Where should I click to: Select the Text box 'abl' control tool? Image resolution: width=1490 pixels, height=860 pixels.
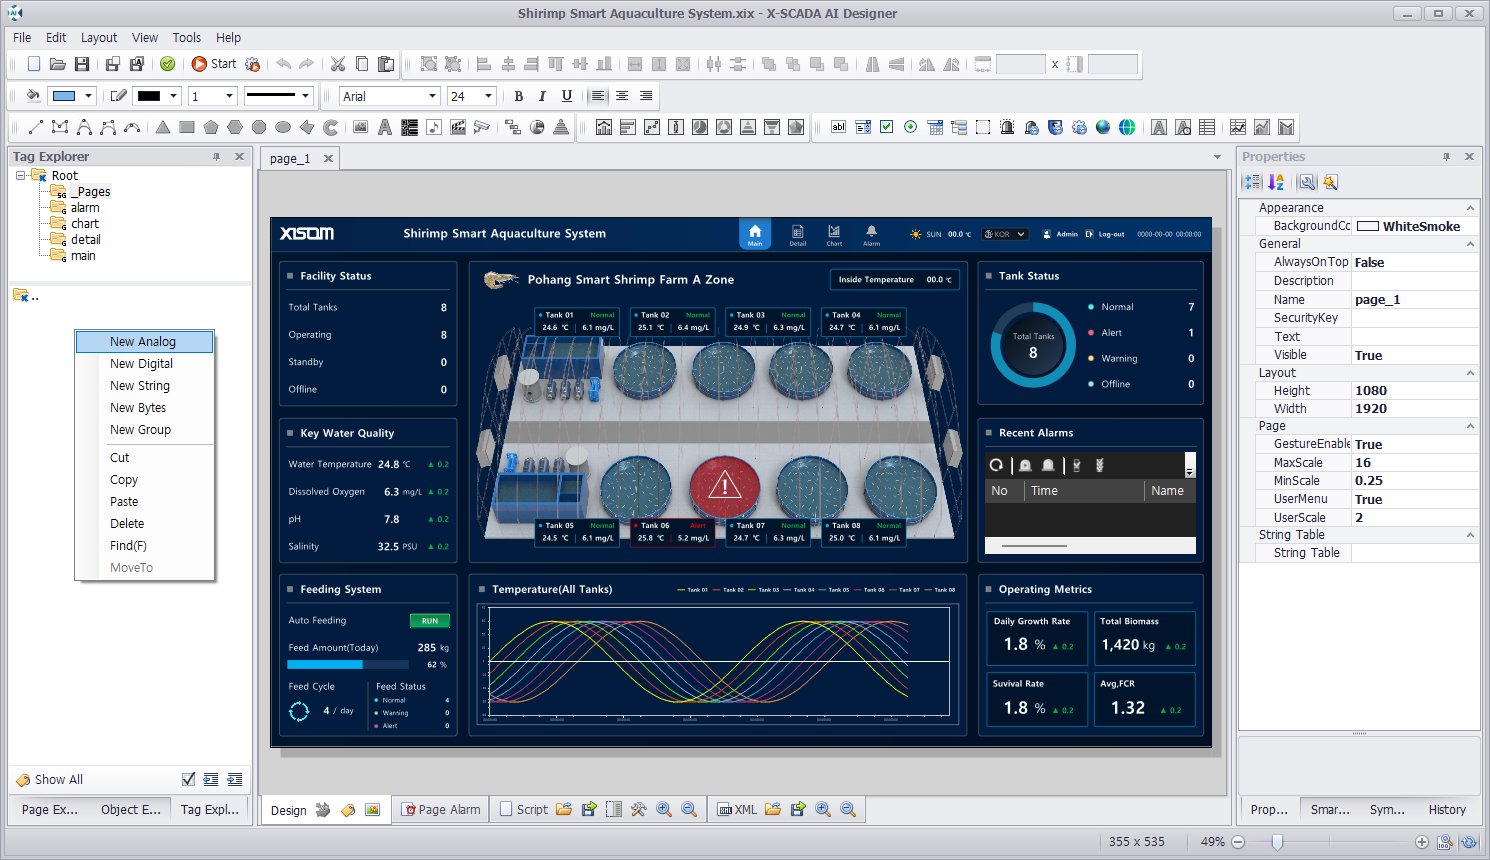click(x=839, y=127)
